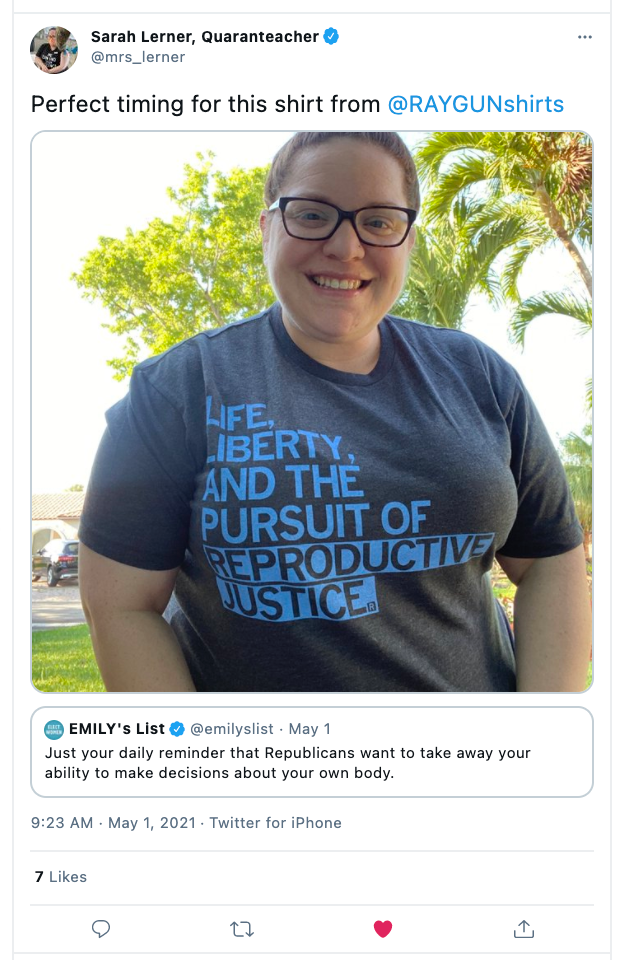Click the EMILY's List round avatar

point(54,729)
